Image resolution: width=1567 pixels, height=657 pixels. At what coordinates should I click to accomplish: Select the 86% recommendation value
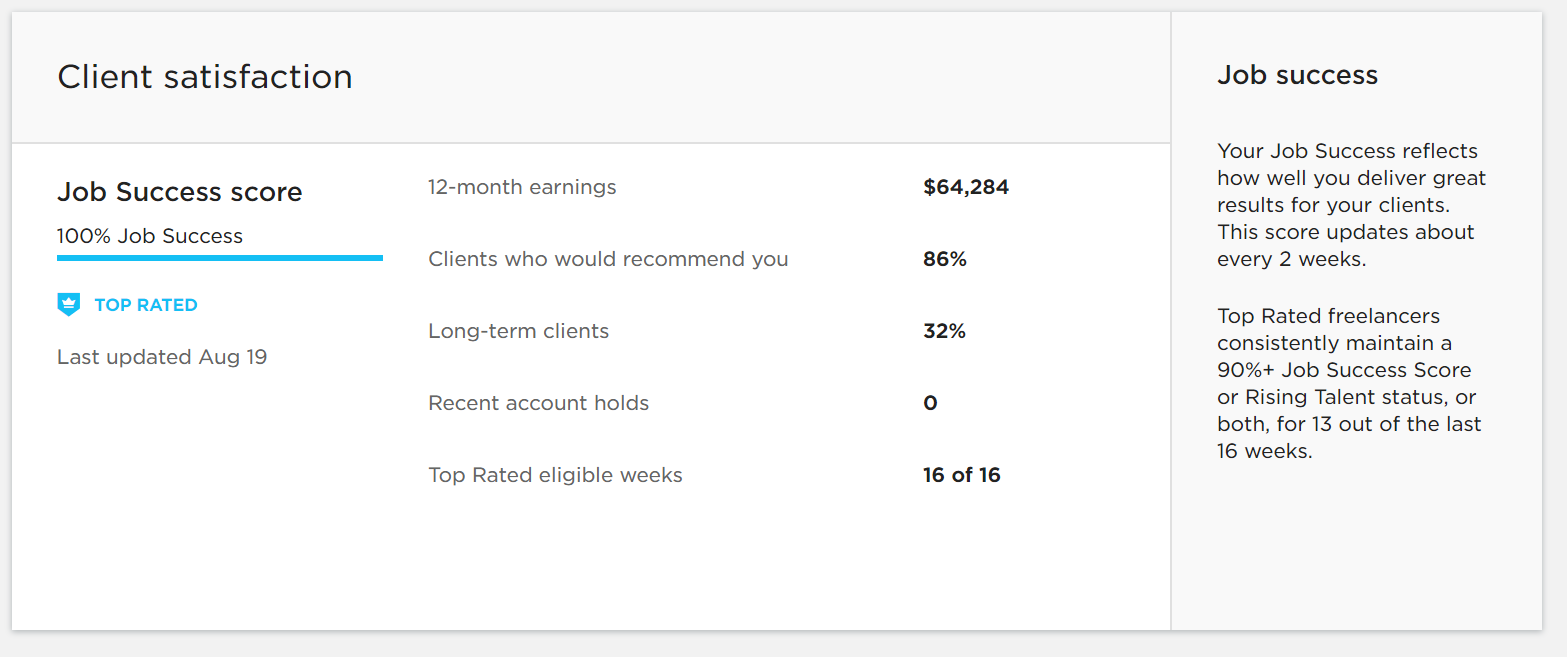coord(945,259)
